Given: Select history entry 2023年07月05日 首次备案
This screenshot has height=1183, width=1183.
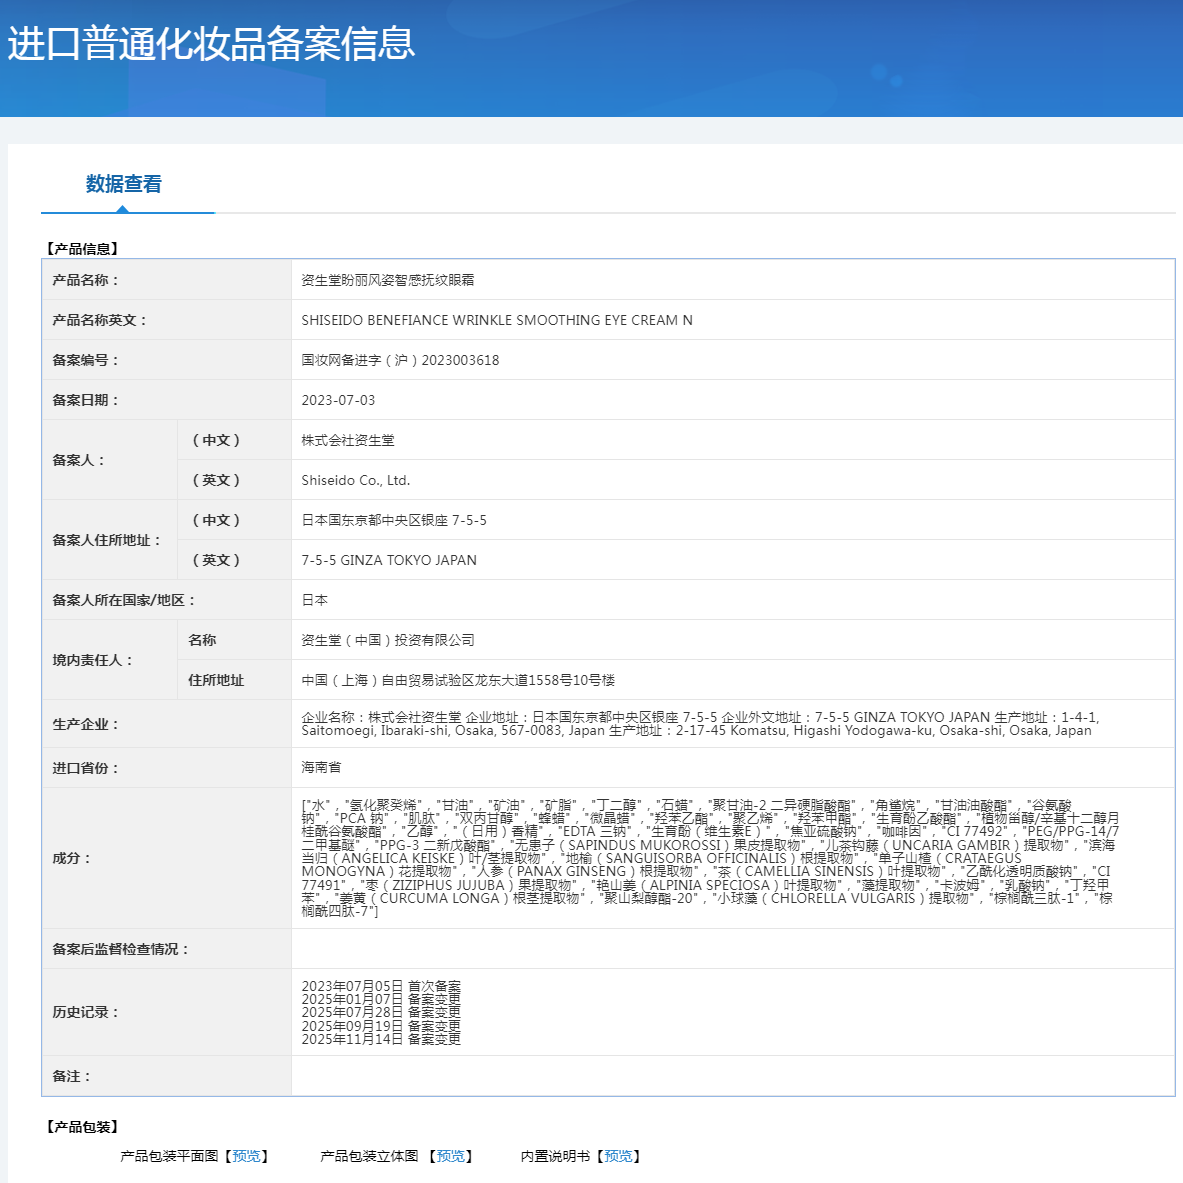Looking at the screenshot, I should 381,986.
